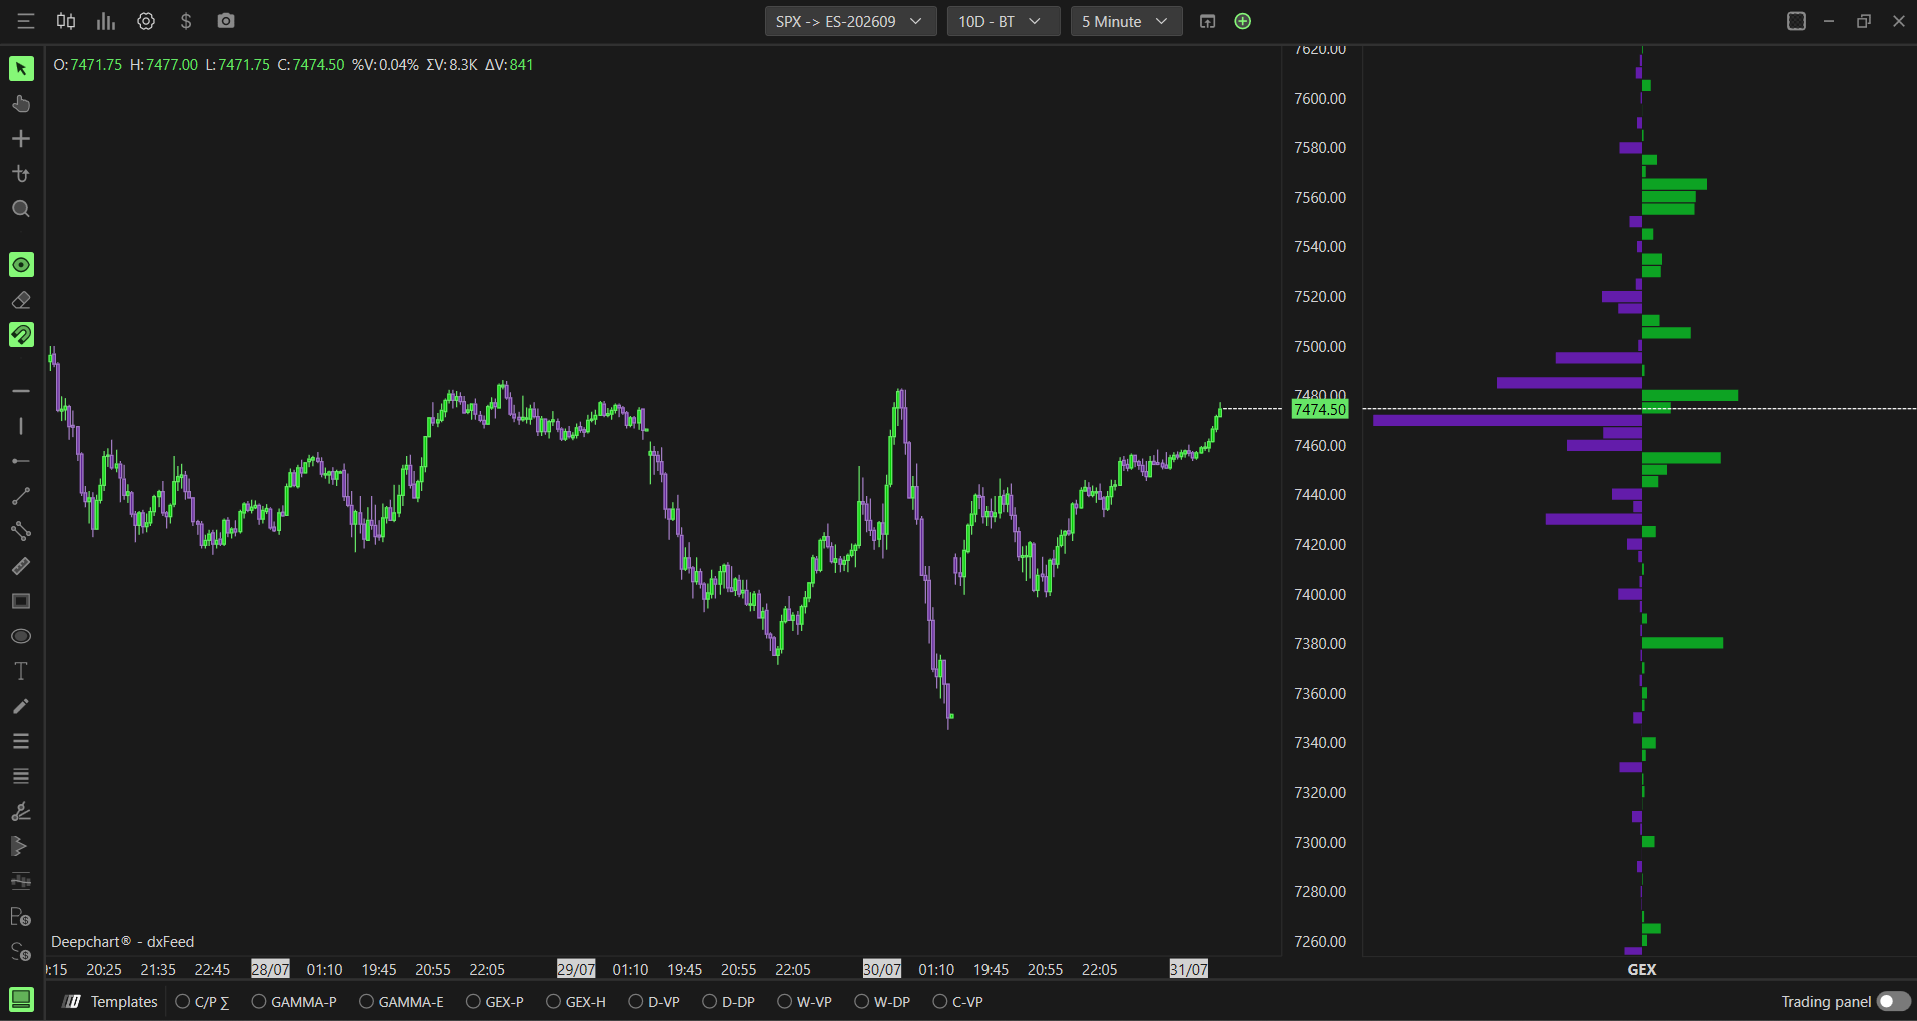Open the SPX -> ES-202609 symbol dropdown

click(850, 21)
